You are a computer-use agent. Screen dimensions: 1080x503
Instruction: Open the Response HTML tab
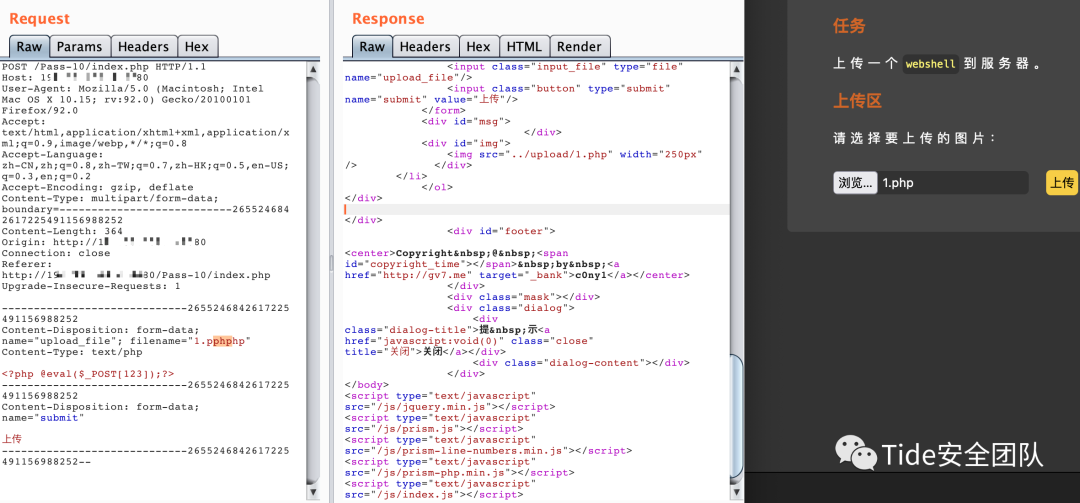click(524, 47)
